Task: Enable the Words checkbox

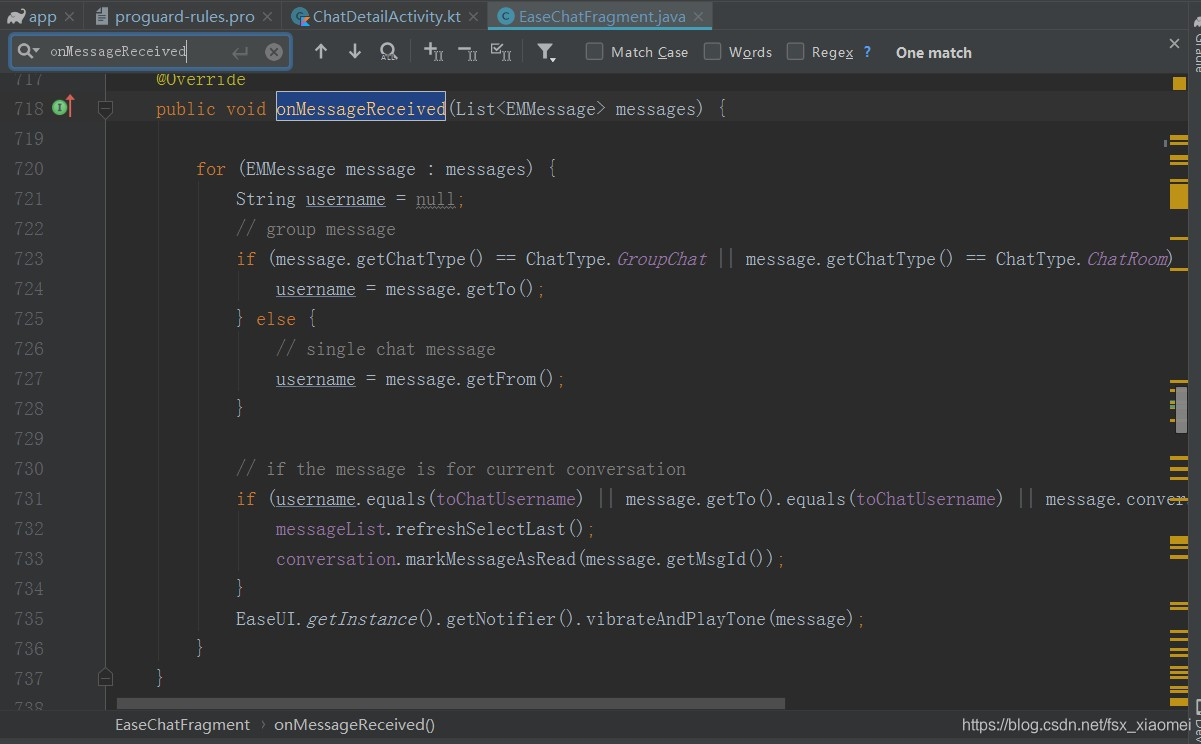Action: tap(712, 51)
